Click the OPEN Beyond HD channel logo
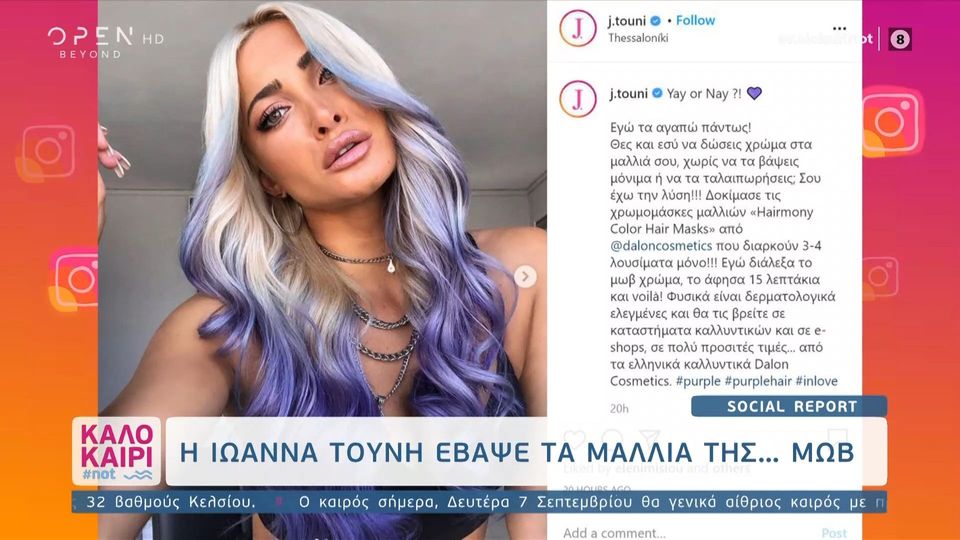 pyautogui.click(x=105, y=42)
